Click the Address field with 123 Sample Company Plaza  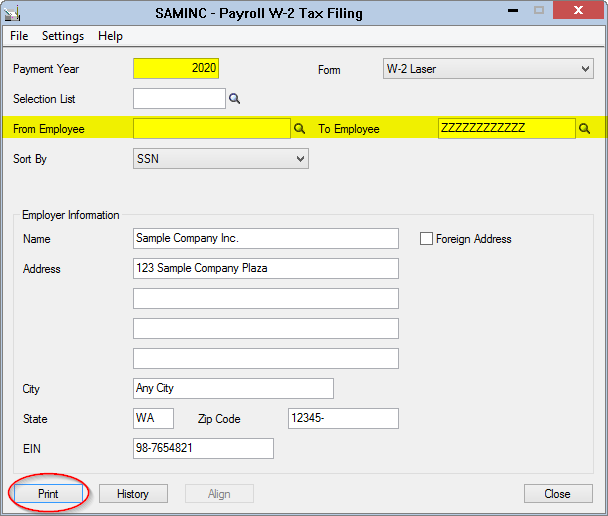coord(266,268)
